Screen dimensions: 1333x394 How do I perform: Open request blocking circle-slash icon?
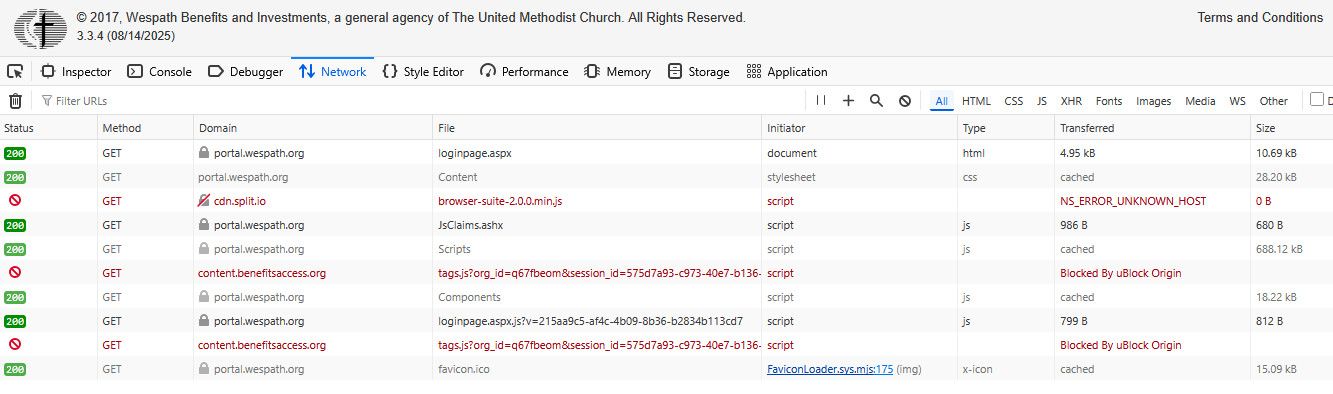click(905, 101)
